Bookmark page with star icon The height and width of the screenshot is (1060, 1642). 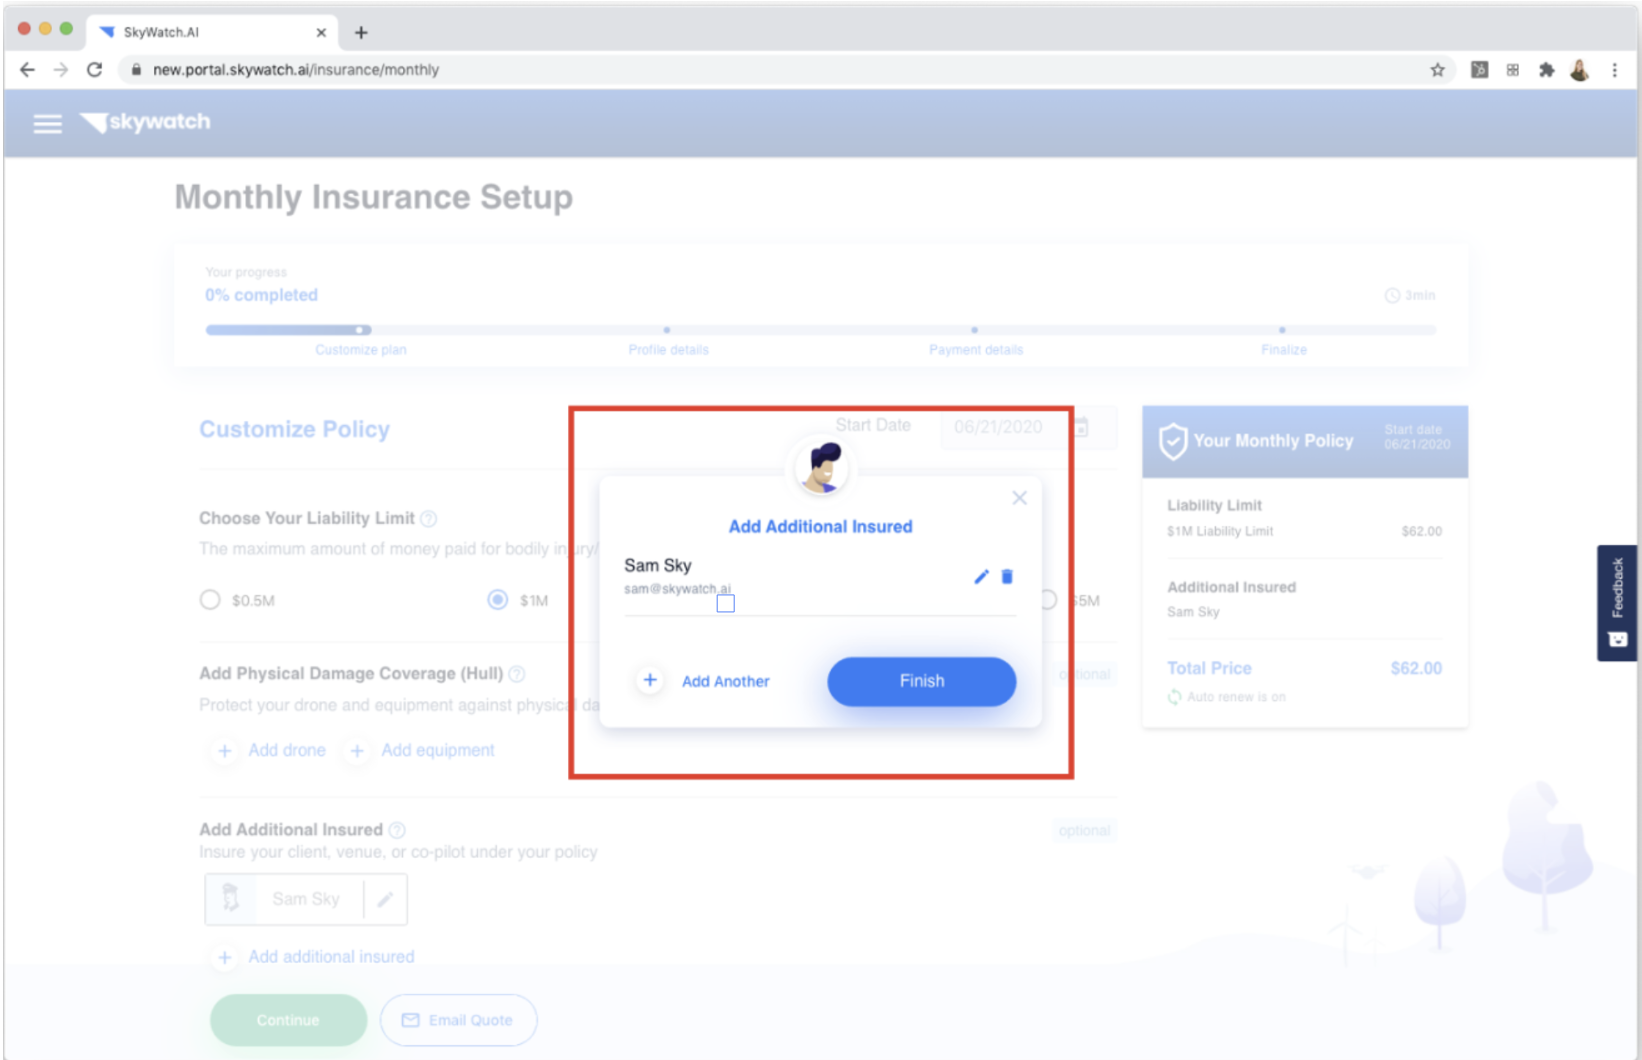point(1437,70)
